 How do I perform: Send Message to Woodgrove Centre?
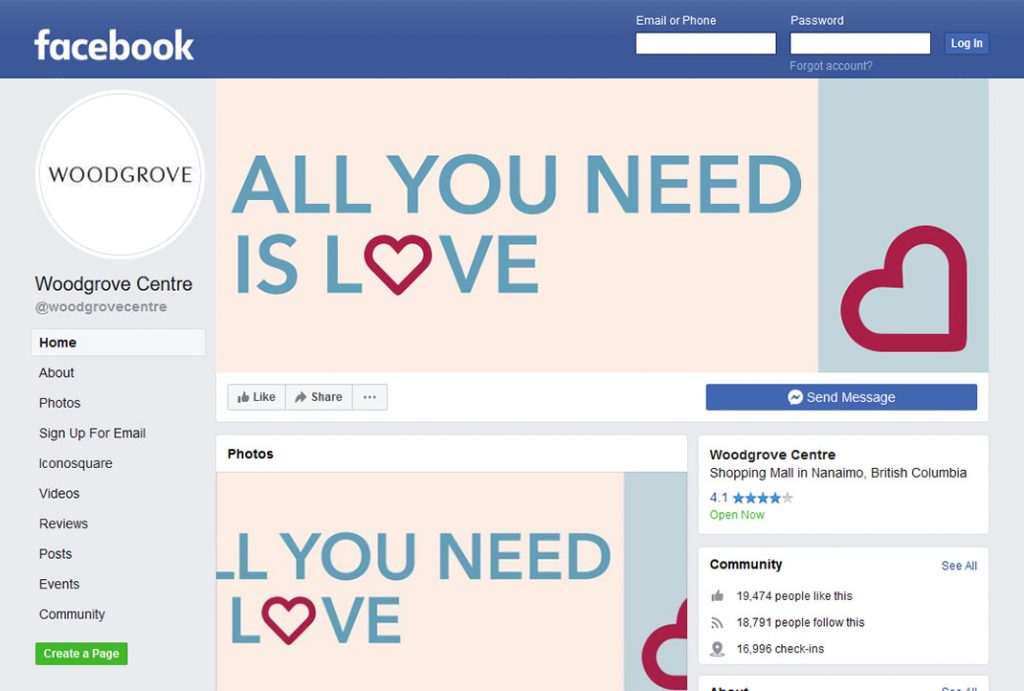pyautogui.click(x=841, y=397)
